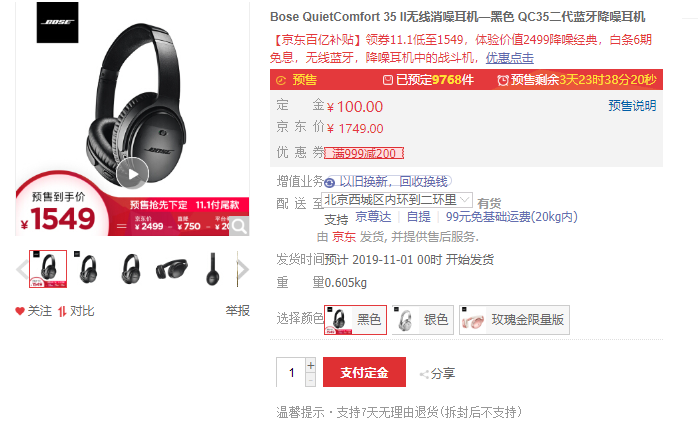The height and width of the screenshot is (432, 698).
Task: Select the 银色 color option
Action: pyautogui.click(x=422, y=320)
